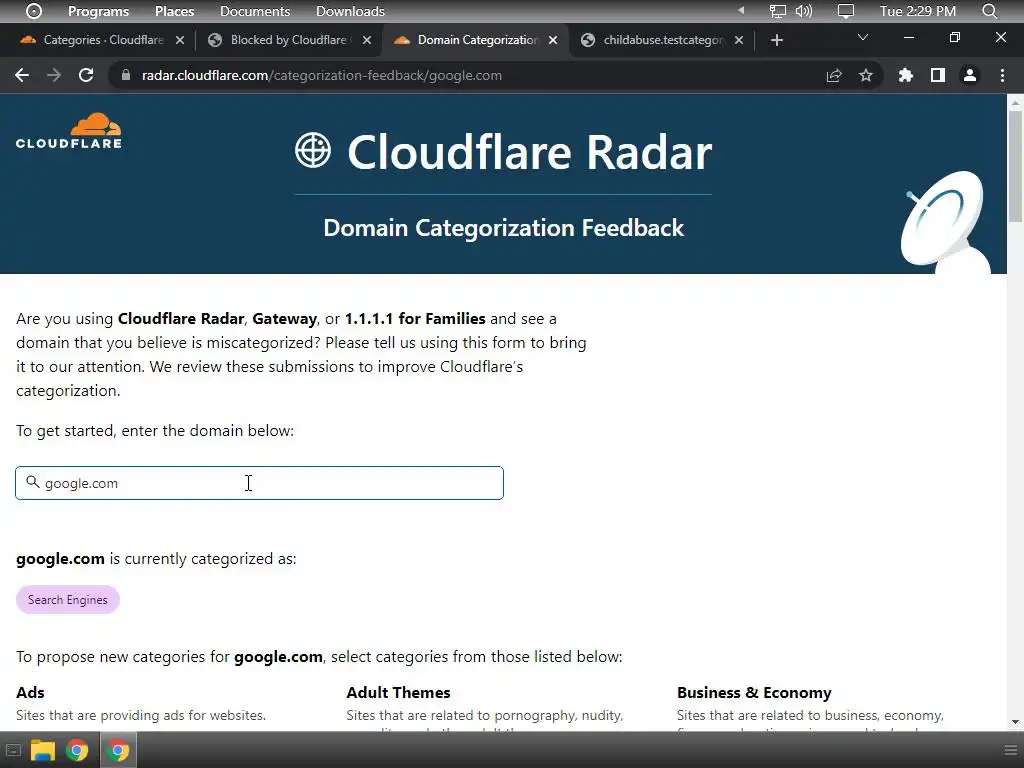
Task: Click the Search Engines category pill
Action: click(x=68, y=600)
